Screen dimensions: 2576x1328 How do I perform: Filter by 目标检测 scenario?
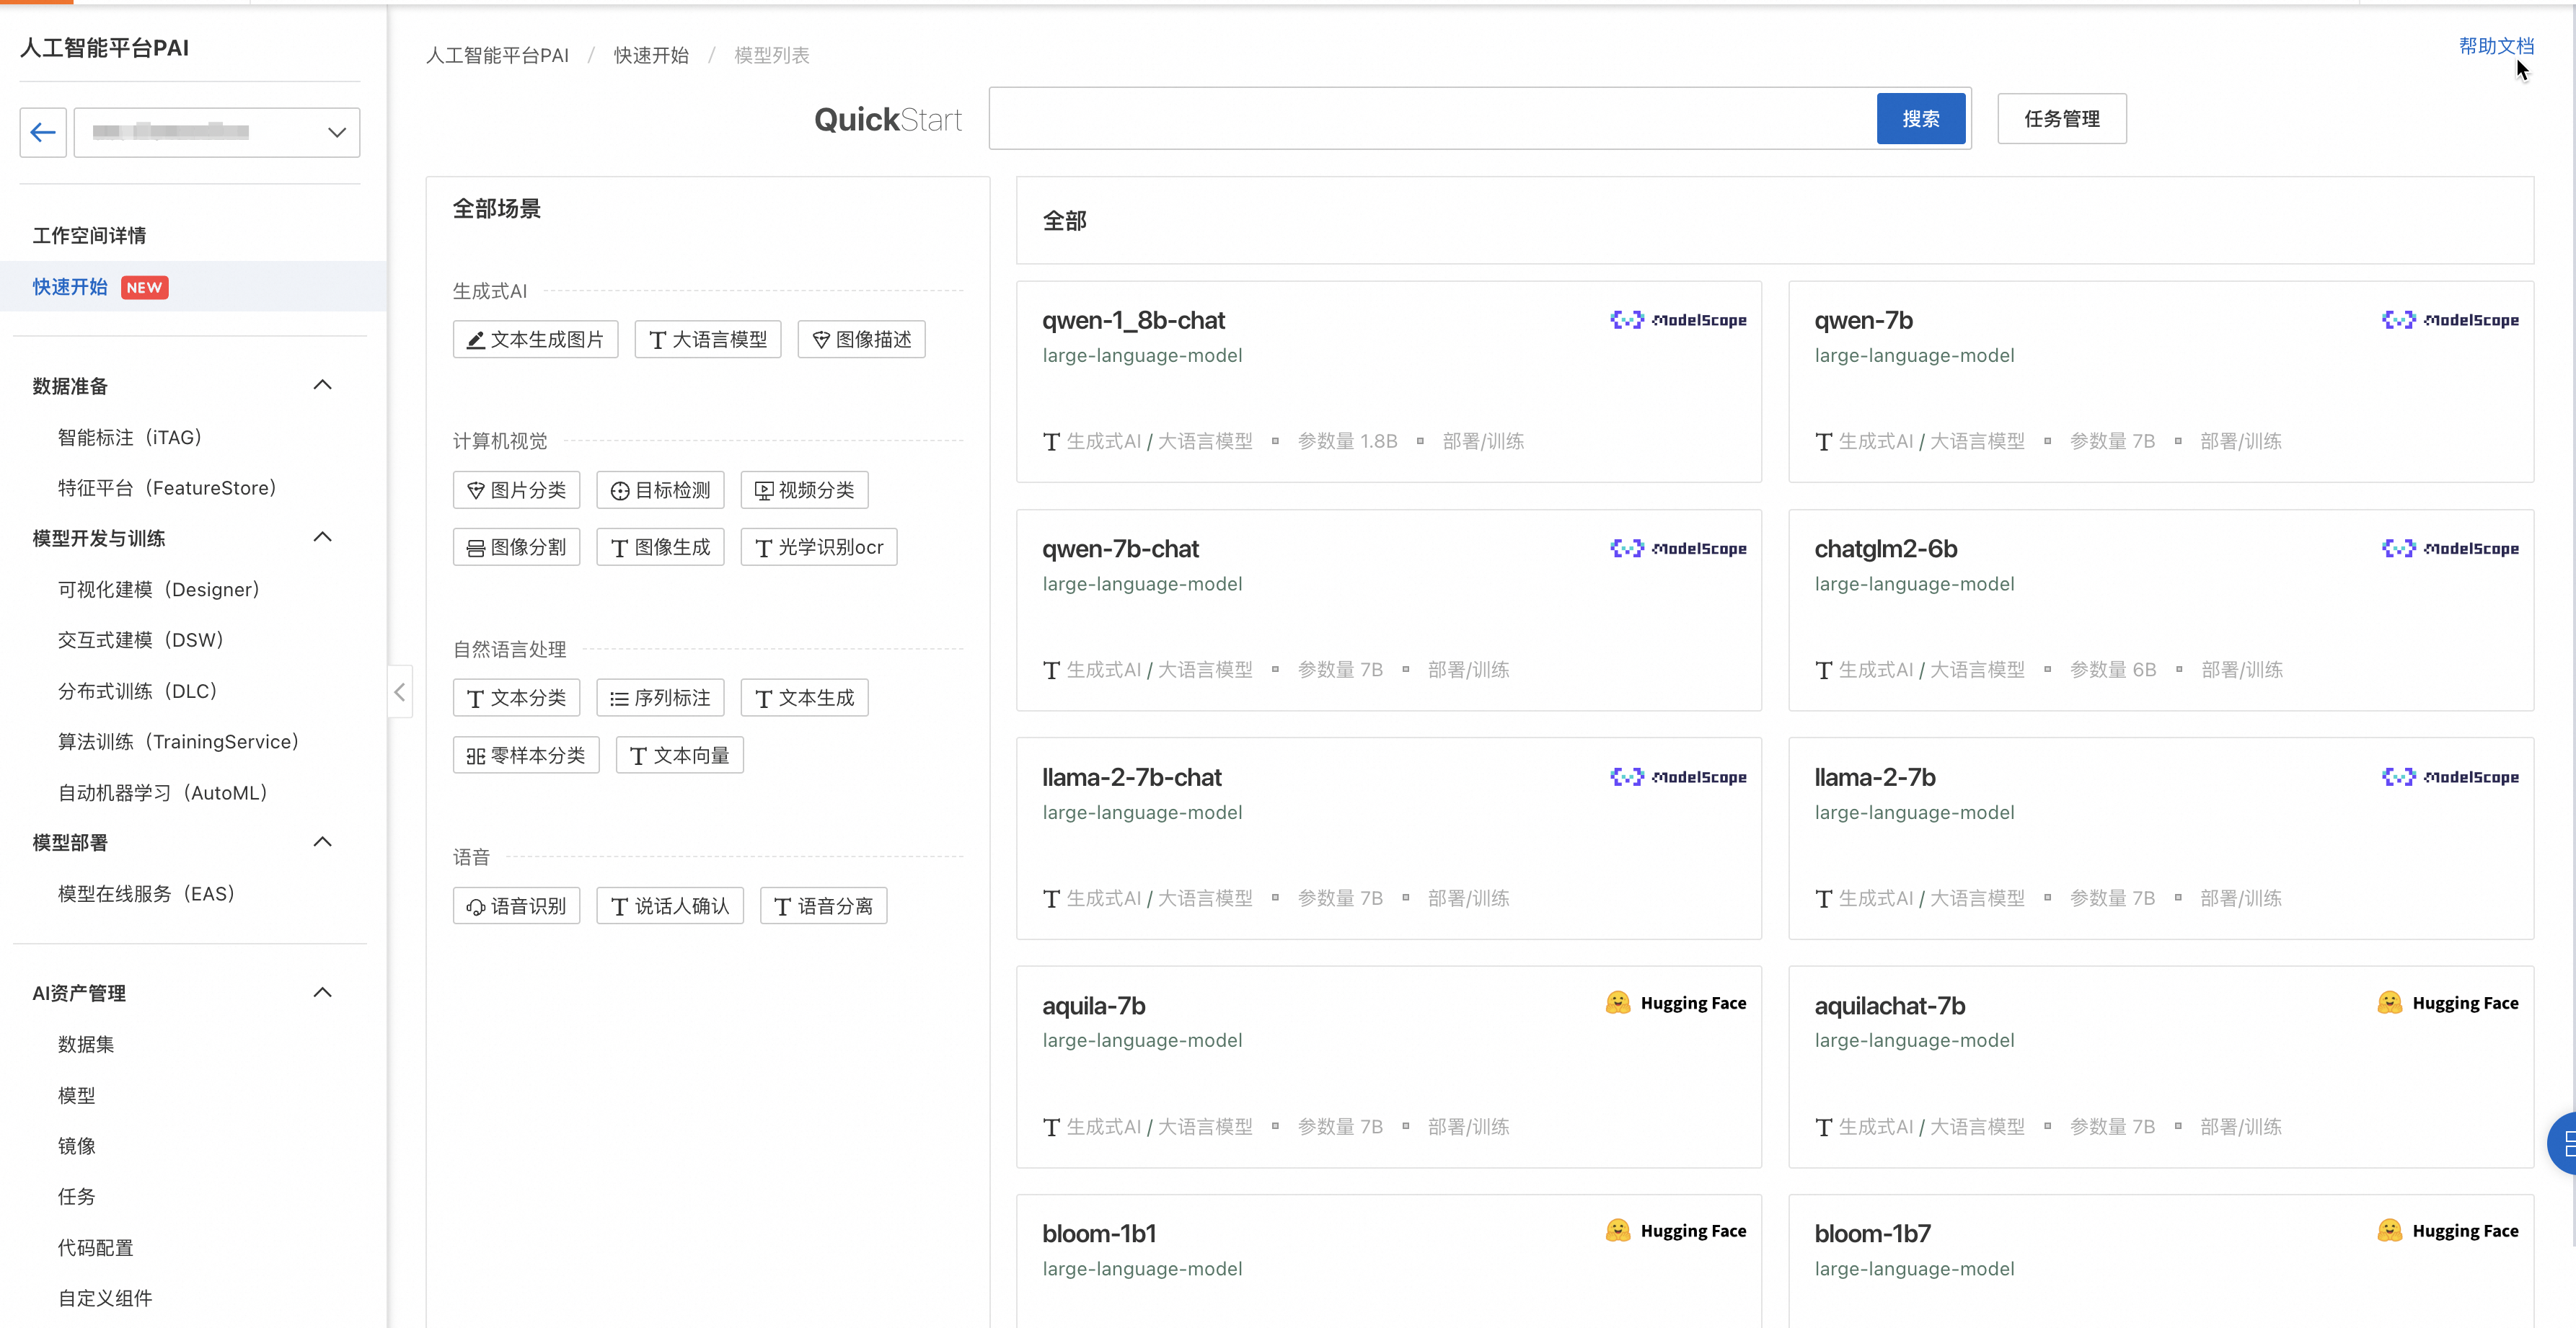(660, 491)
